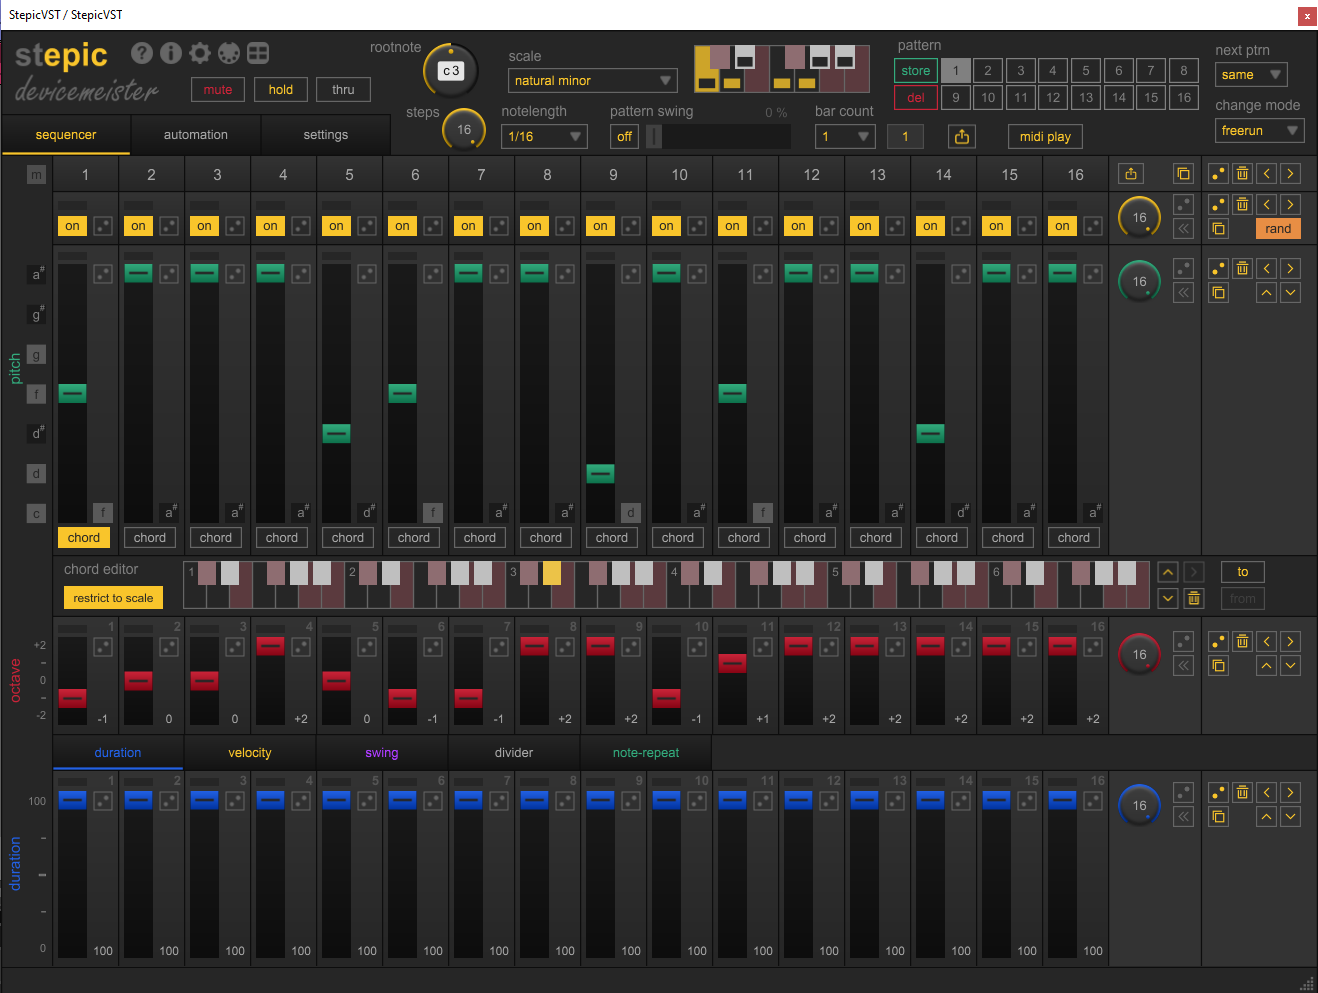The height and width of the screenshot is (993, 1318).
Task: Click the trash icon in chord editor
Action: click(x=1193, y=599)
